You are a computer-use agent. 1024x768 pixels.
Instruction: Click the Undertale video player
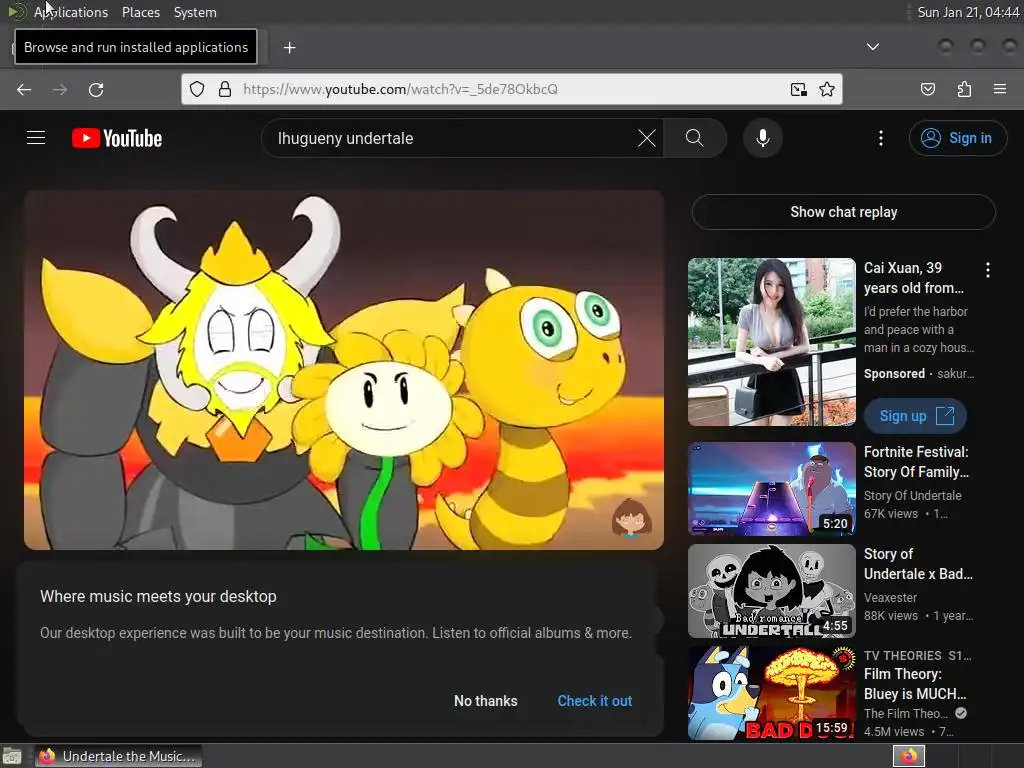click(344, 370)
